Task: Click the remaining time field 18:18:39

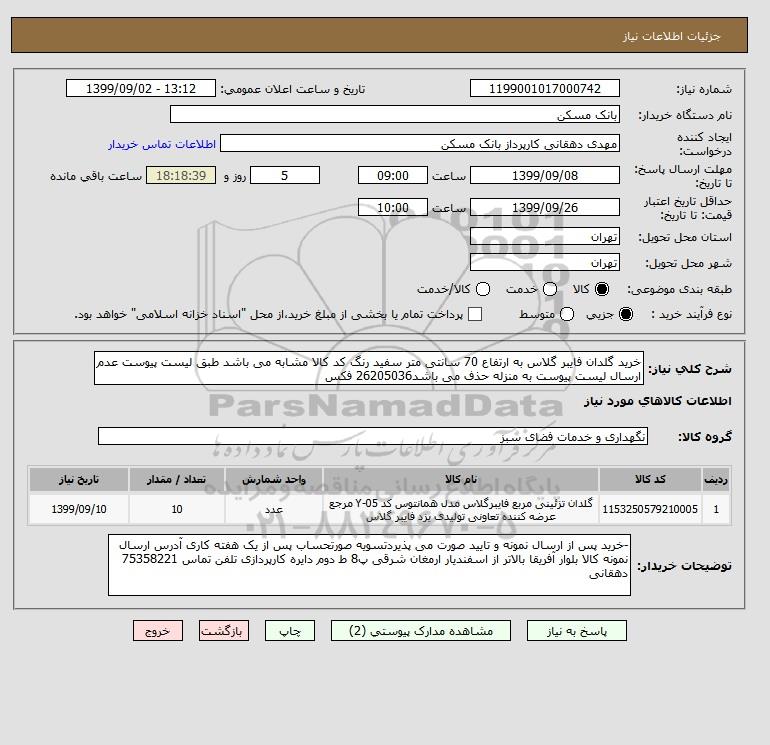Action: (181, 175)
